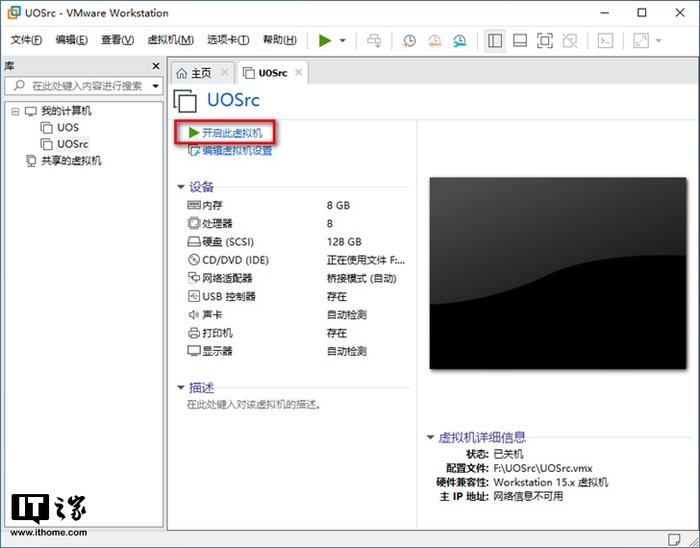The height and width of the screenshot is (548, 700).
Task: Open the 编辑(E) menu
Action: click(71, 40)
